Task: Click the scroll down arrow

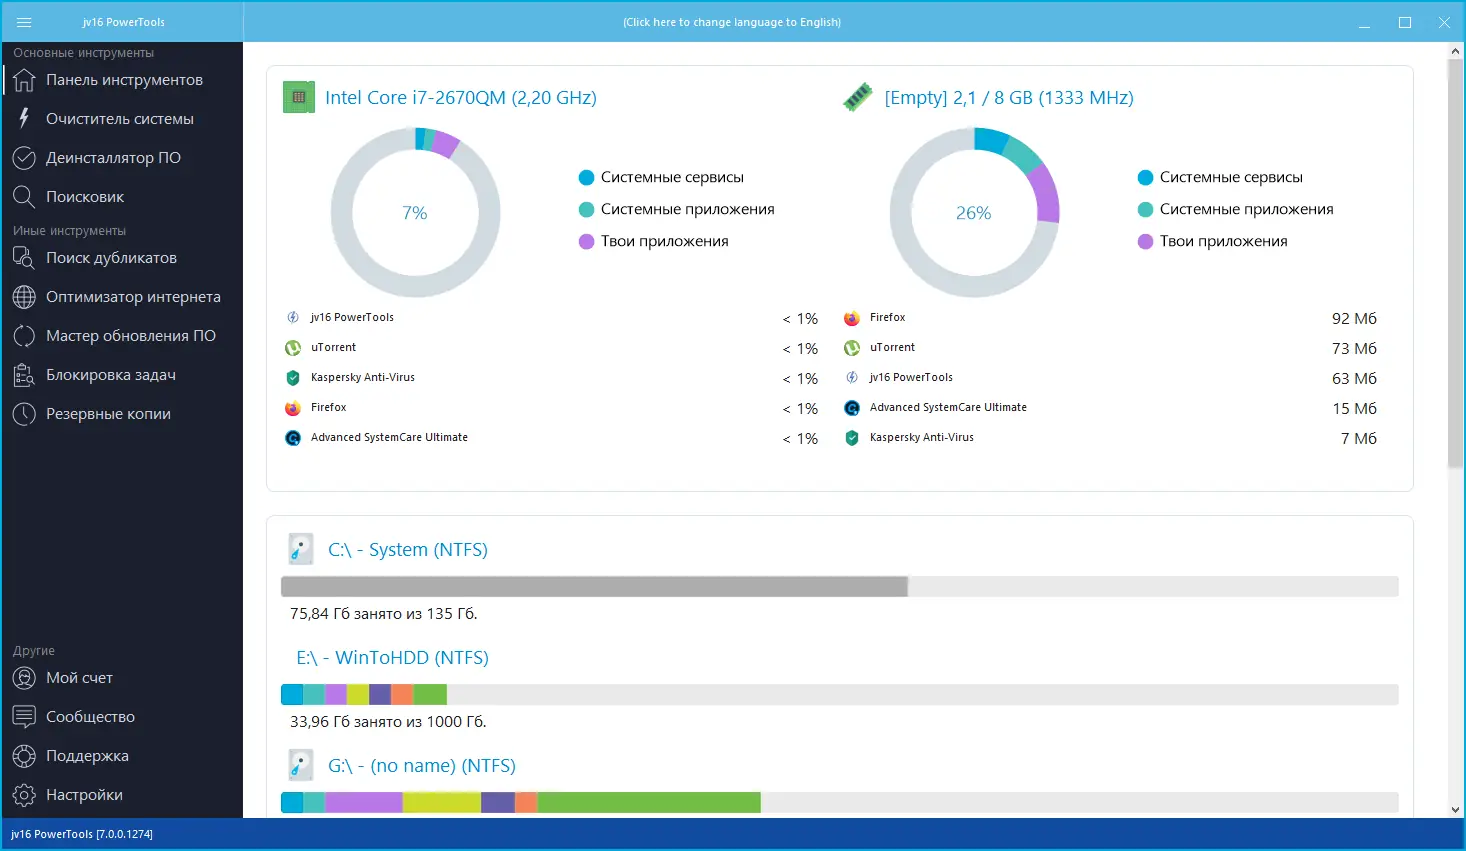Action: point(1455,810)
